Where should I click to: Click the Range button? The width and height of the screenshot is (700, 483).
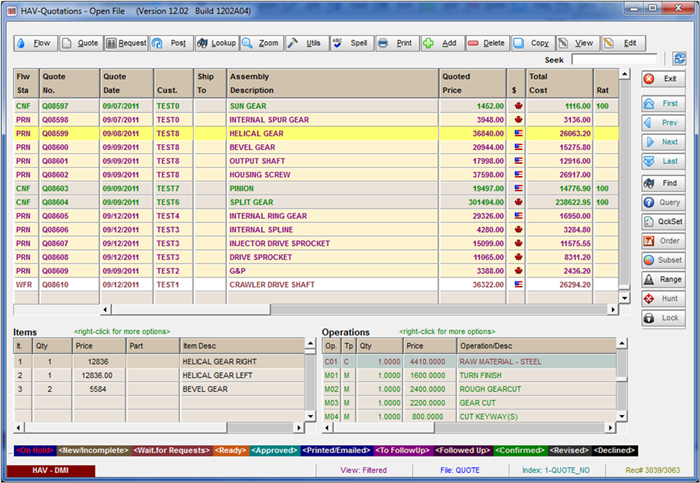663,279
